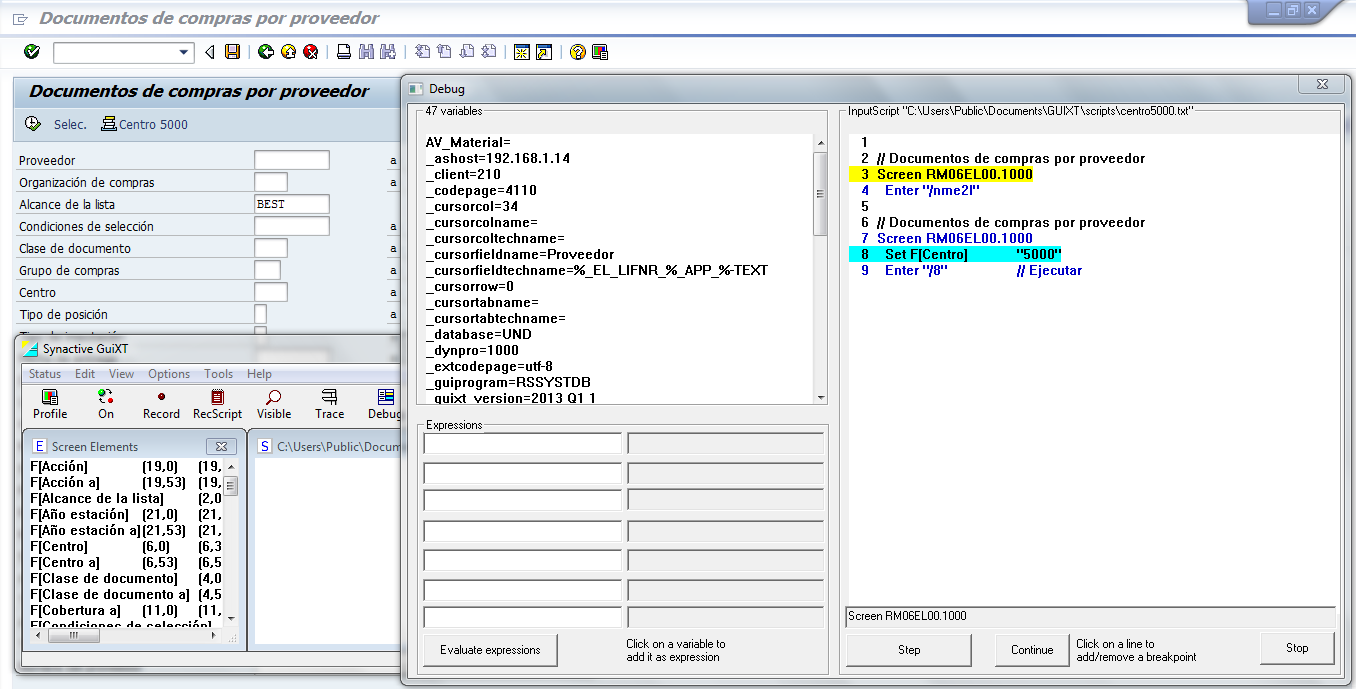Open the Help menu in GuiXT

[x=259, y=374]
